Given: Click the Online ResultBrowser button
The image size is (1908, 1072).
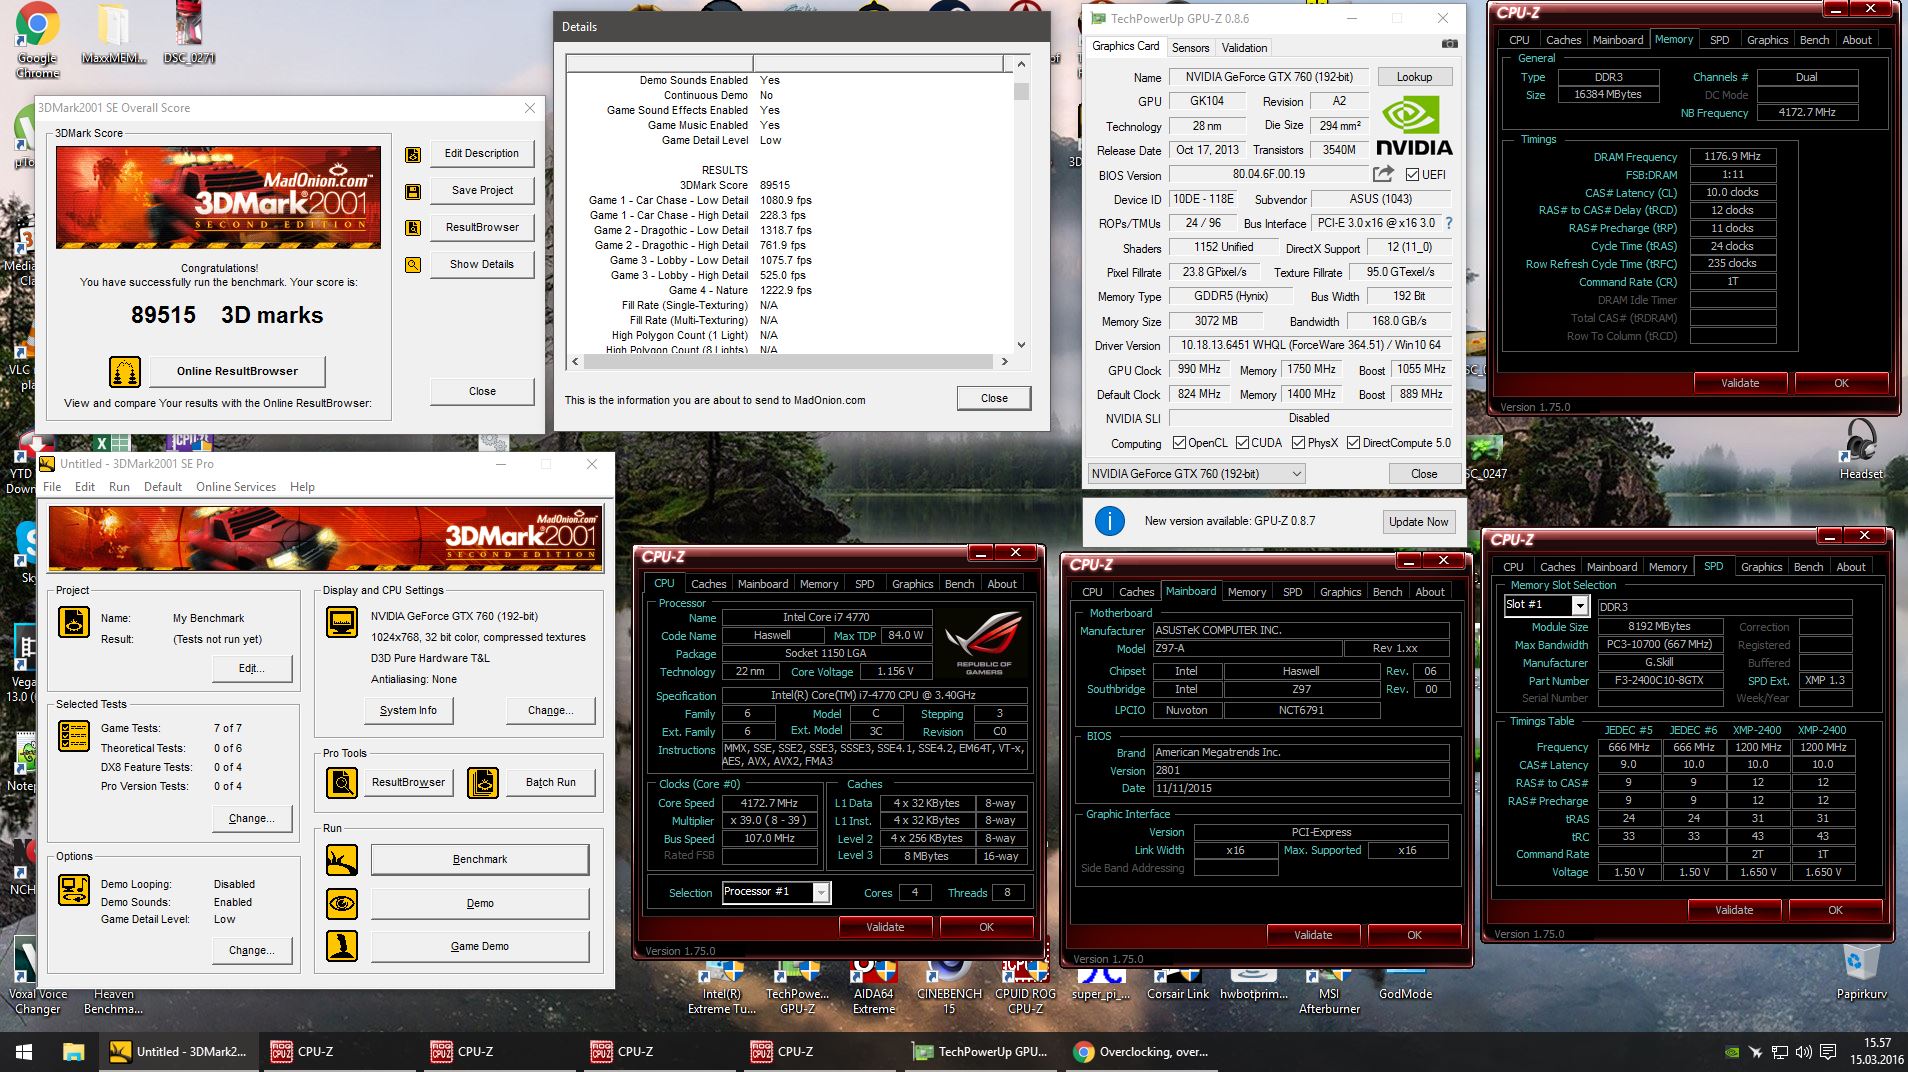Looking at the screenshot, I should 237,371.
